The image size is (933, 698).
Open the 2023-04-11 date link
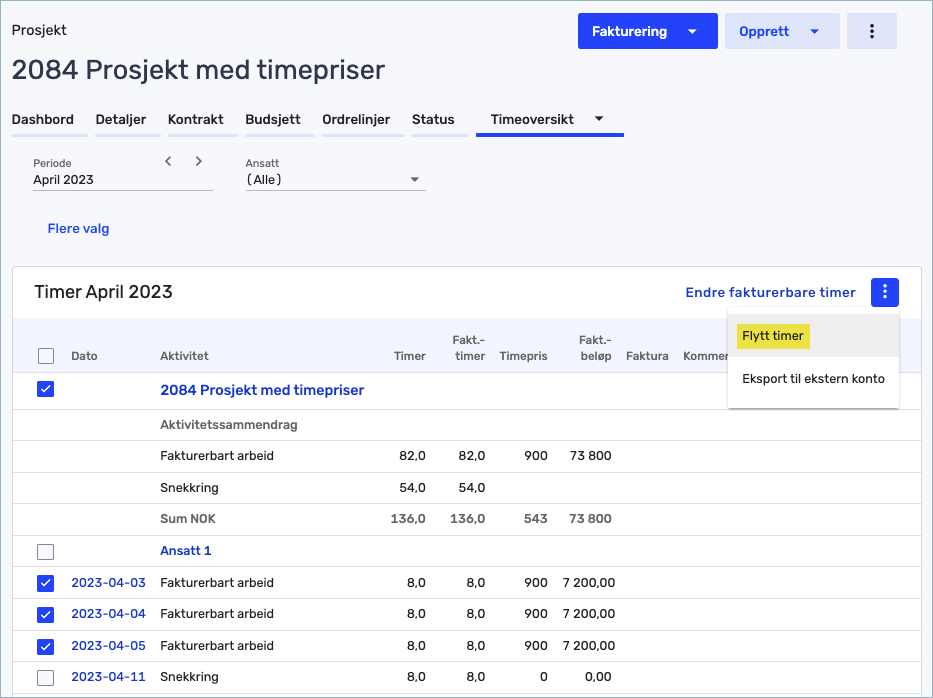(x=108, y=677)
